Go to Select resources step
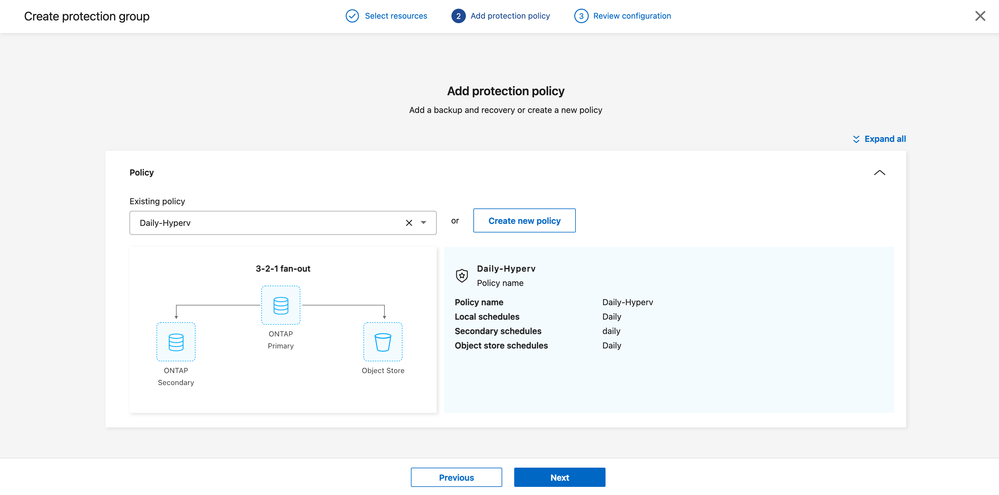 (396, 16)
